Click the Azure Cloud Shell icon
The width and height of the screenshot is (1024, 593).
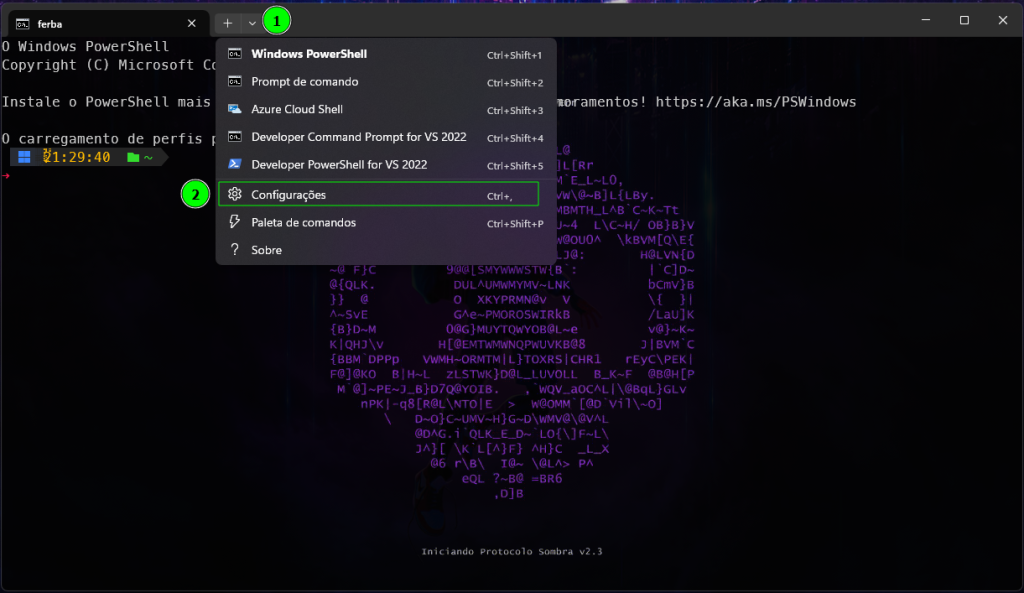click(235, 109)
